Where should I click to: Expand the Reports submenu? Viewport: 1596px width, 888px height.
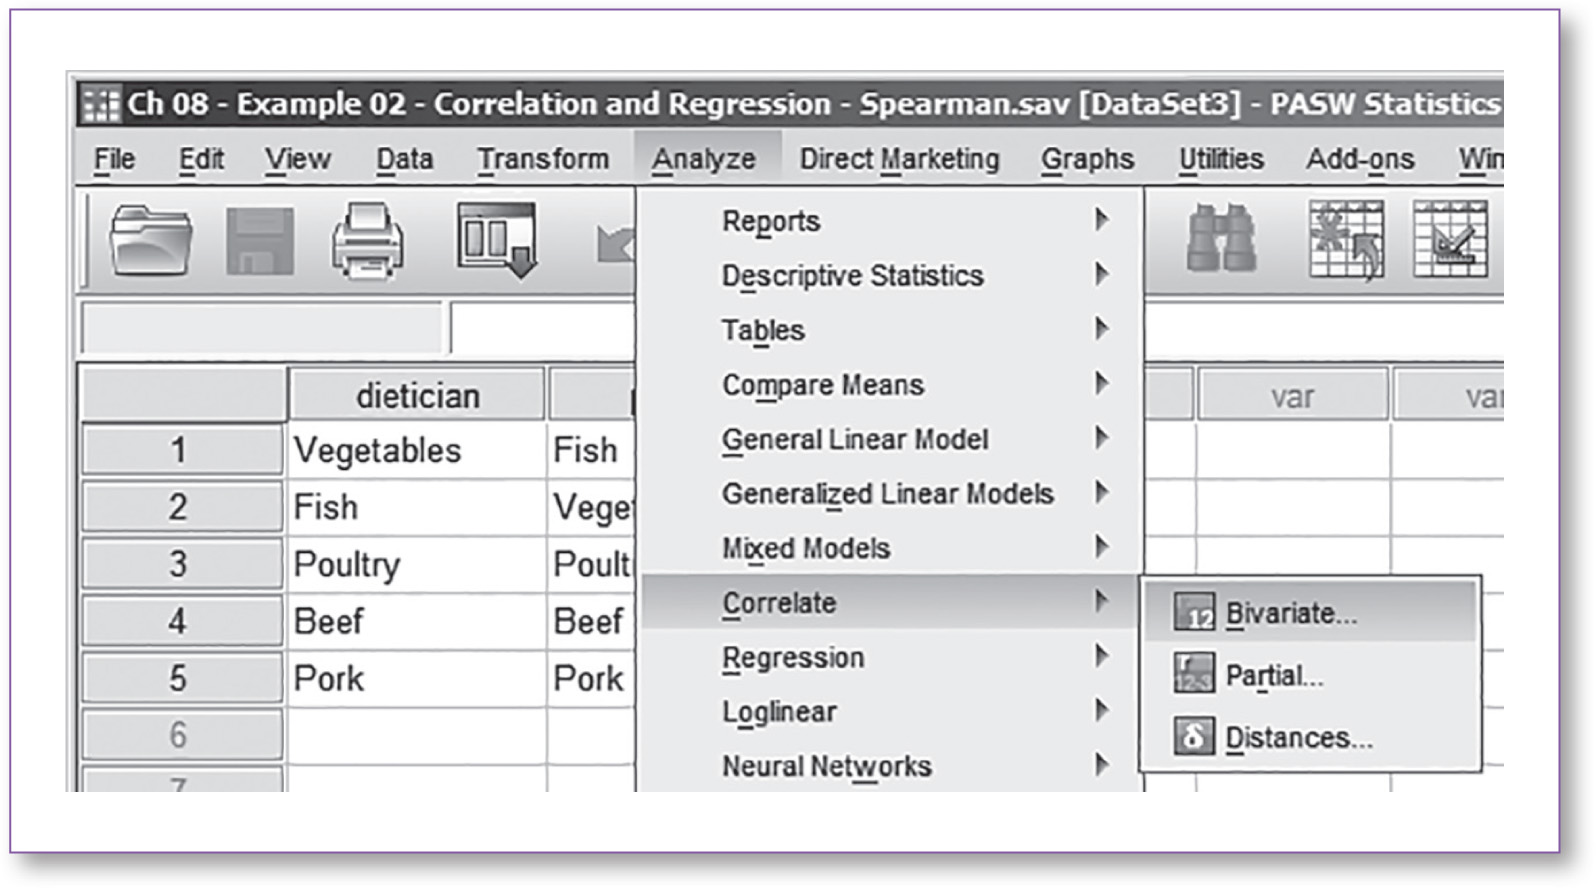[770, 221]
